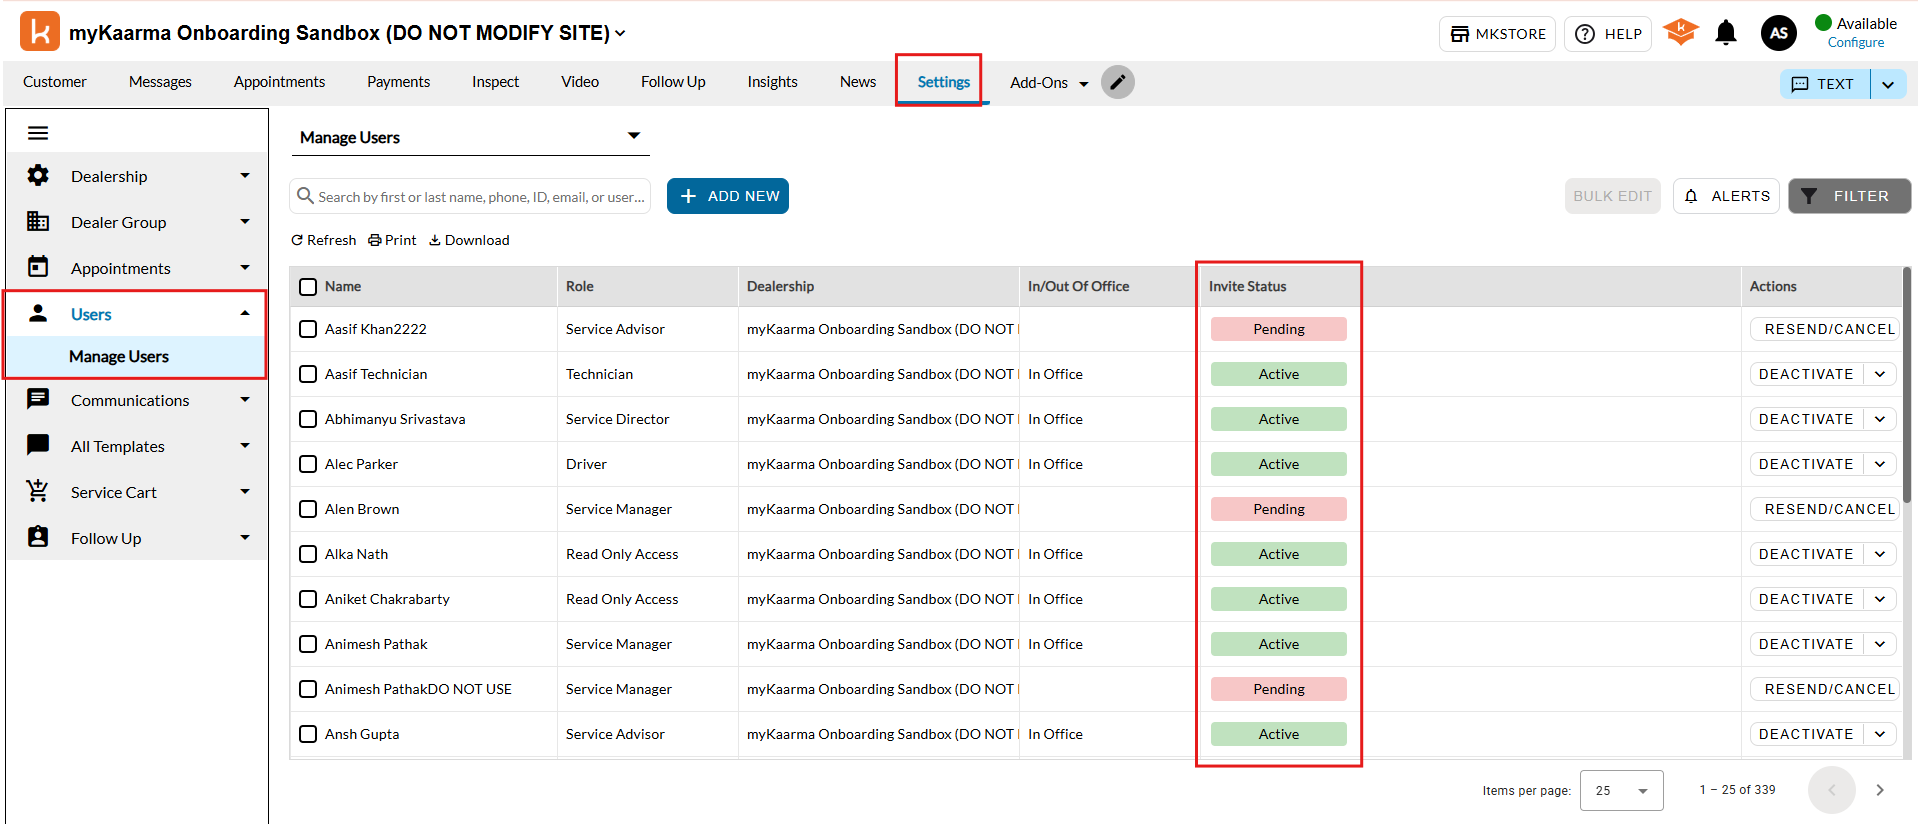Image resolution: width=1918 pixels, height=824 pixels.
Task: Click the table vertical scrollbar
Action: point(1907,385)
